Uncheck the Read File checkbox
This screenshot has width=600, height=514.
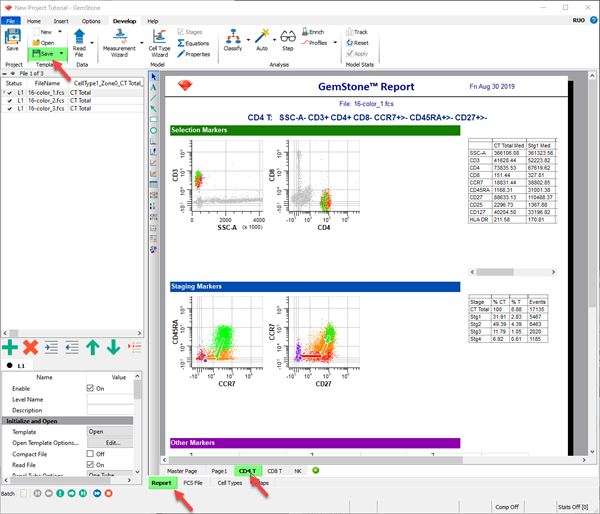point(92,464)
